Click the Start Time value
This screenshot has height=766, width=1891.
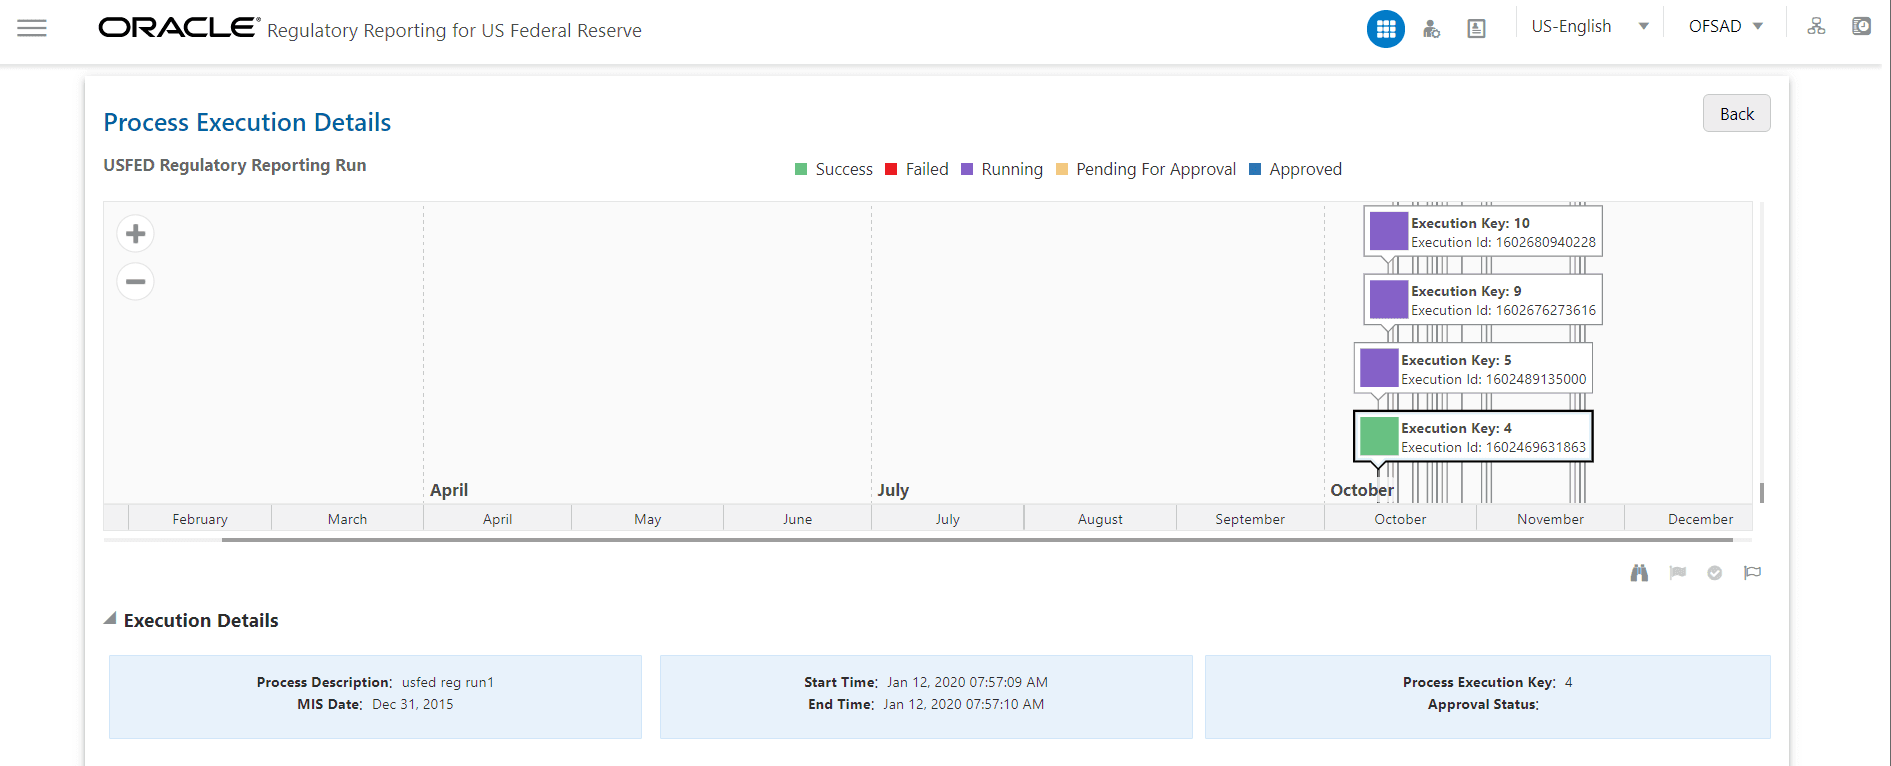tap(967, 682)
